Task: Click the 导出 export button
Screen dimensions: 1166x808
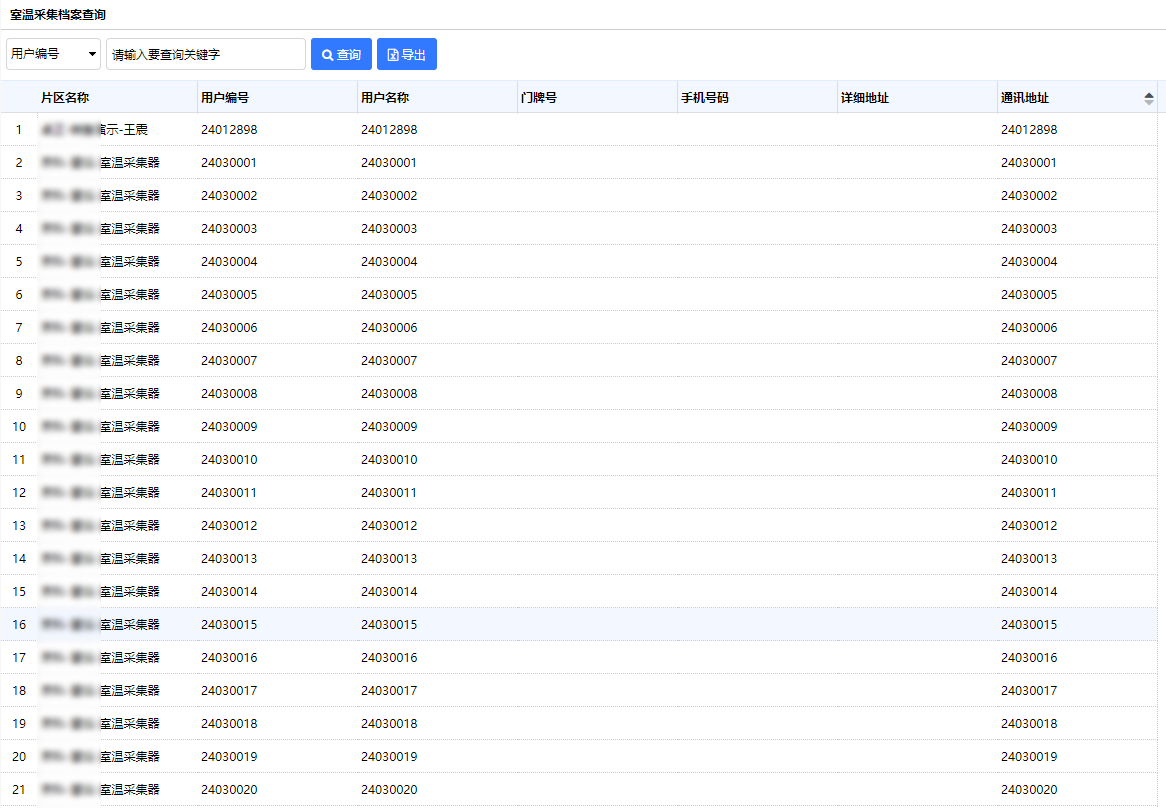Action: coord(407,54)
